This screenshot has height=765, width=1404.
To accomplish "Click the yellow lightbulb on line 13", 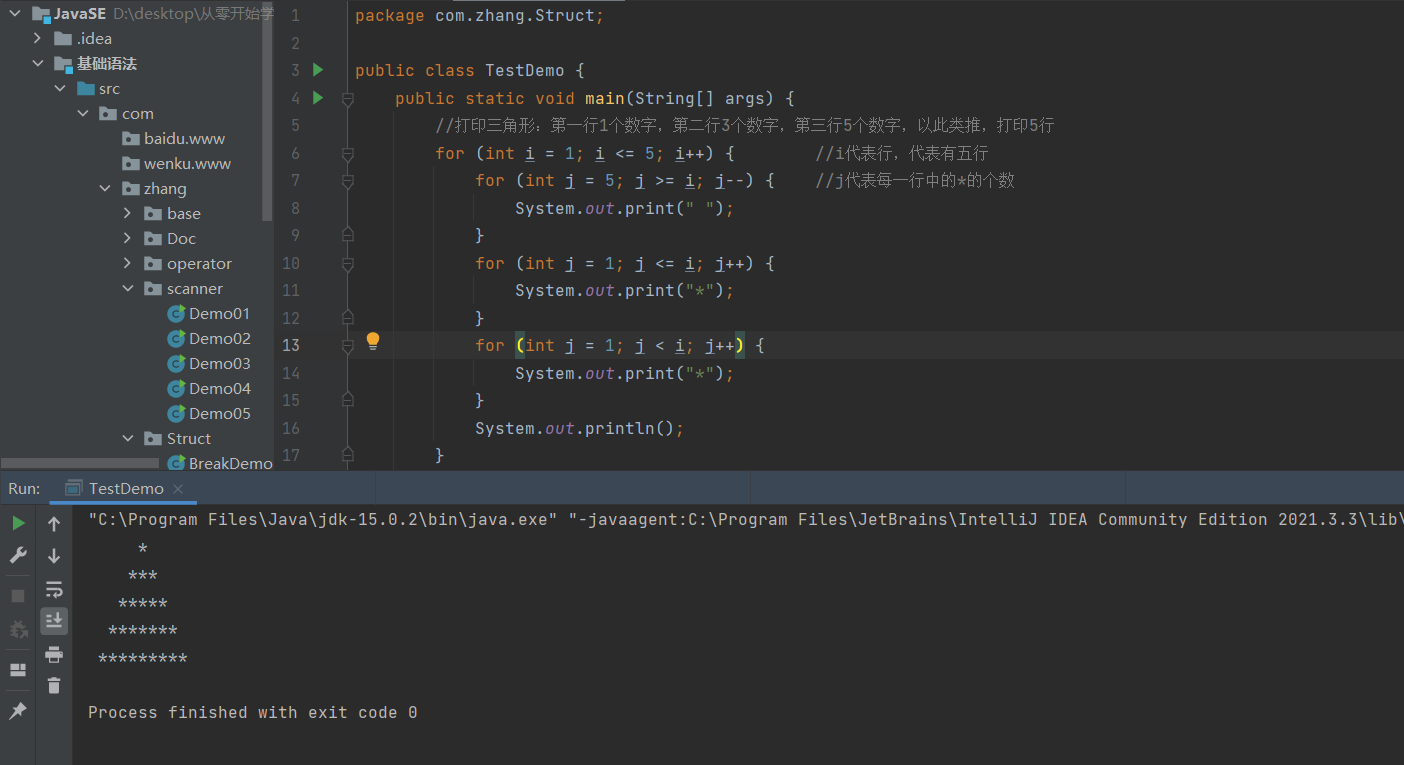I will (373, 341).
